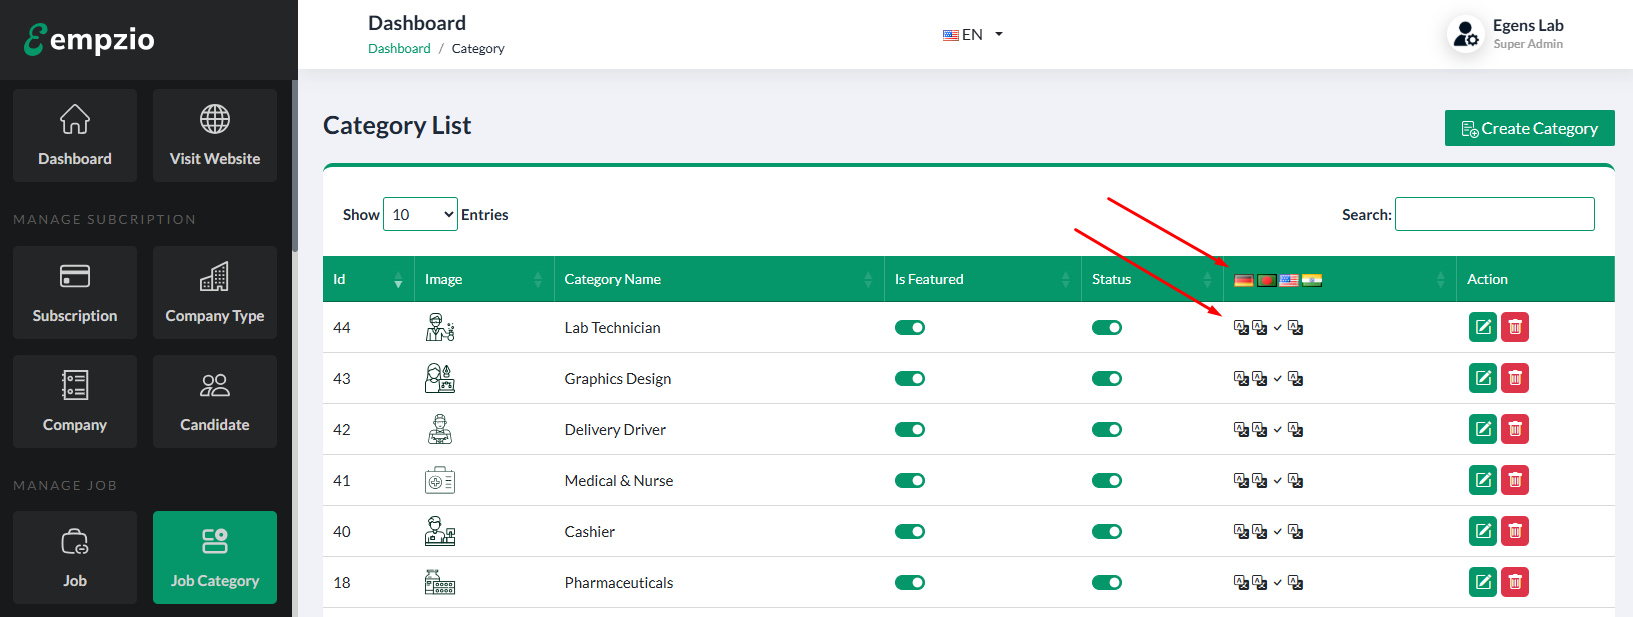Toggle Is Featured for Lab Technician
1633x617 pixels.
point(909,328)
